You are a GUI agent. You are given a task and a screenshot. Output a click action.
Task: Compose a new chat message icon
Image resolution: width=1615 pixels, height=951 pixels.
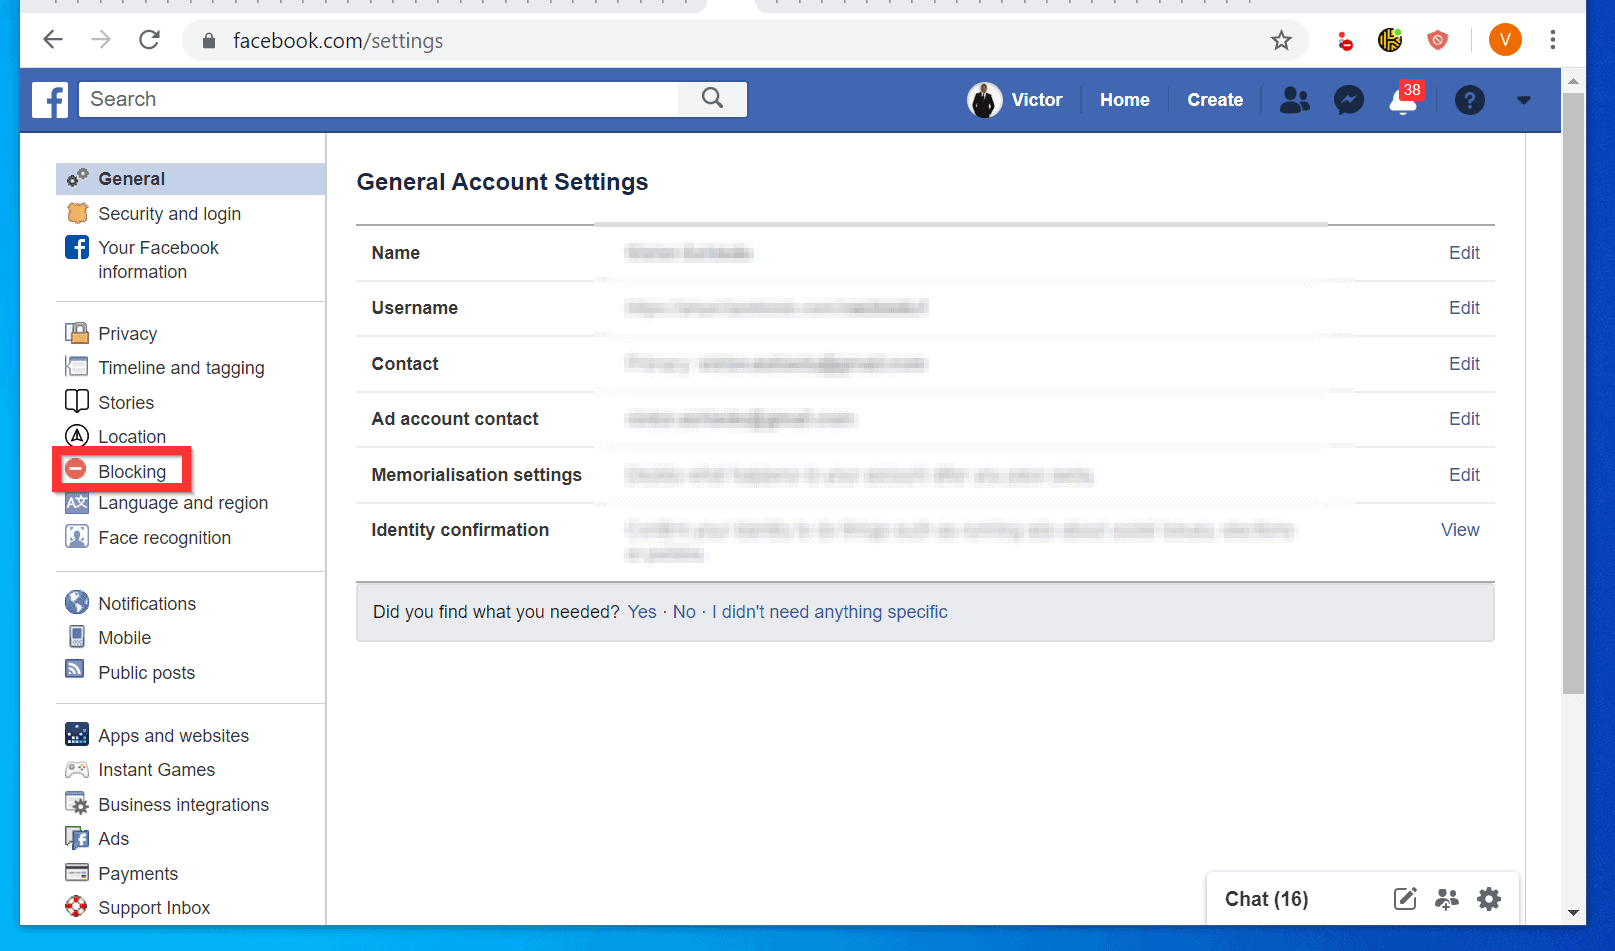click(1405, 898)
